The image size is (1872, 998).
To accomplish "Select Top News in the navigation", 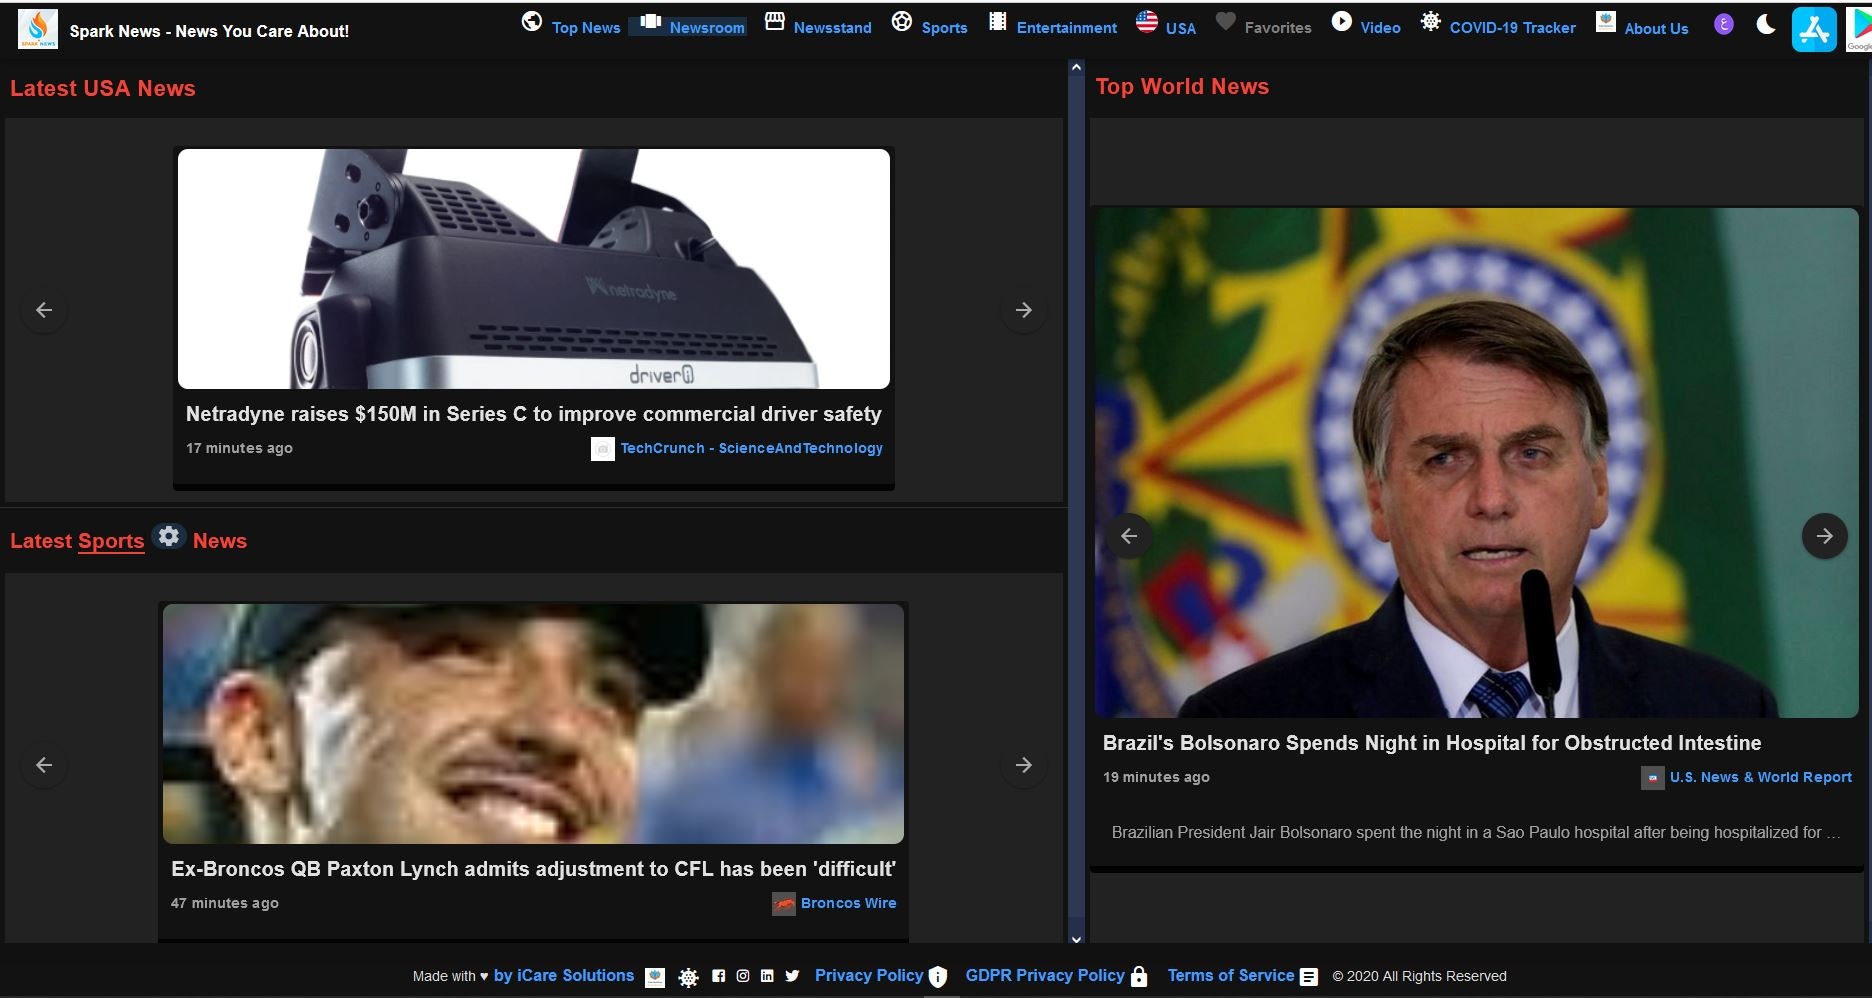I will 586,27.
